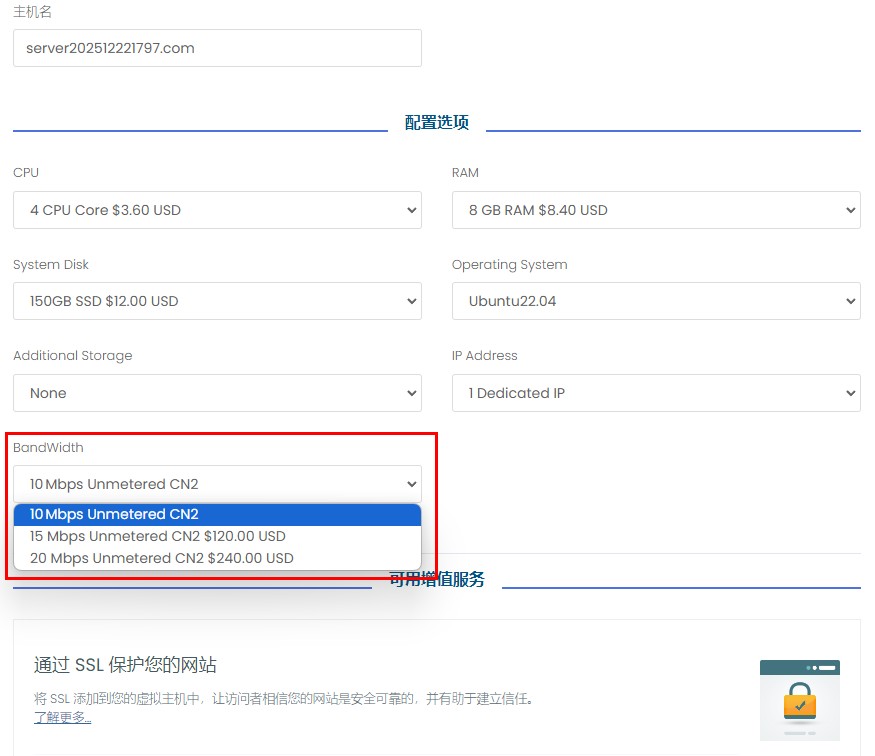The width and height of the screenshot is (875, 756).
Task: Open the Additional Storage dropdown
Action: pyautogui.click(x=217, y=393)
